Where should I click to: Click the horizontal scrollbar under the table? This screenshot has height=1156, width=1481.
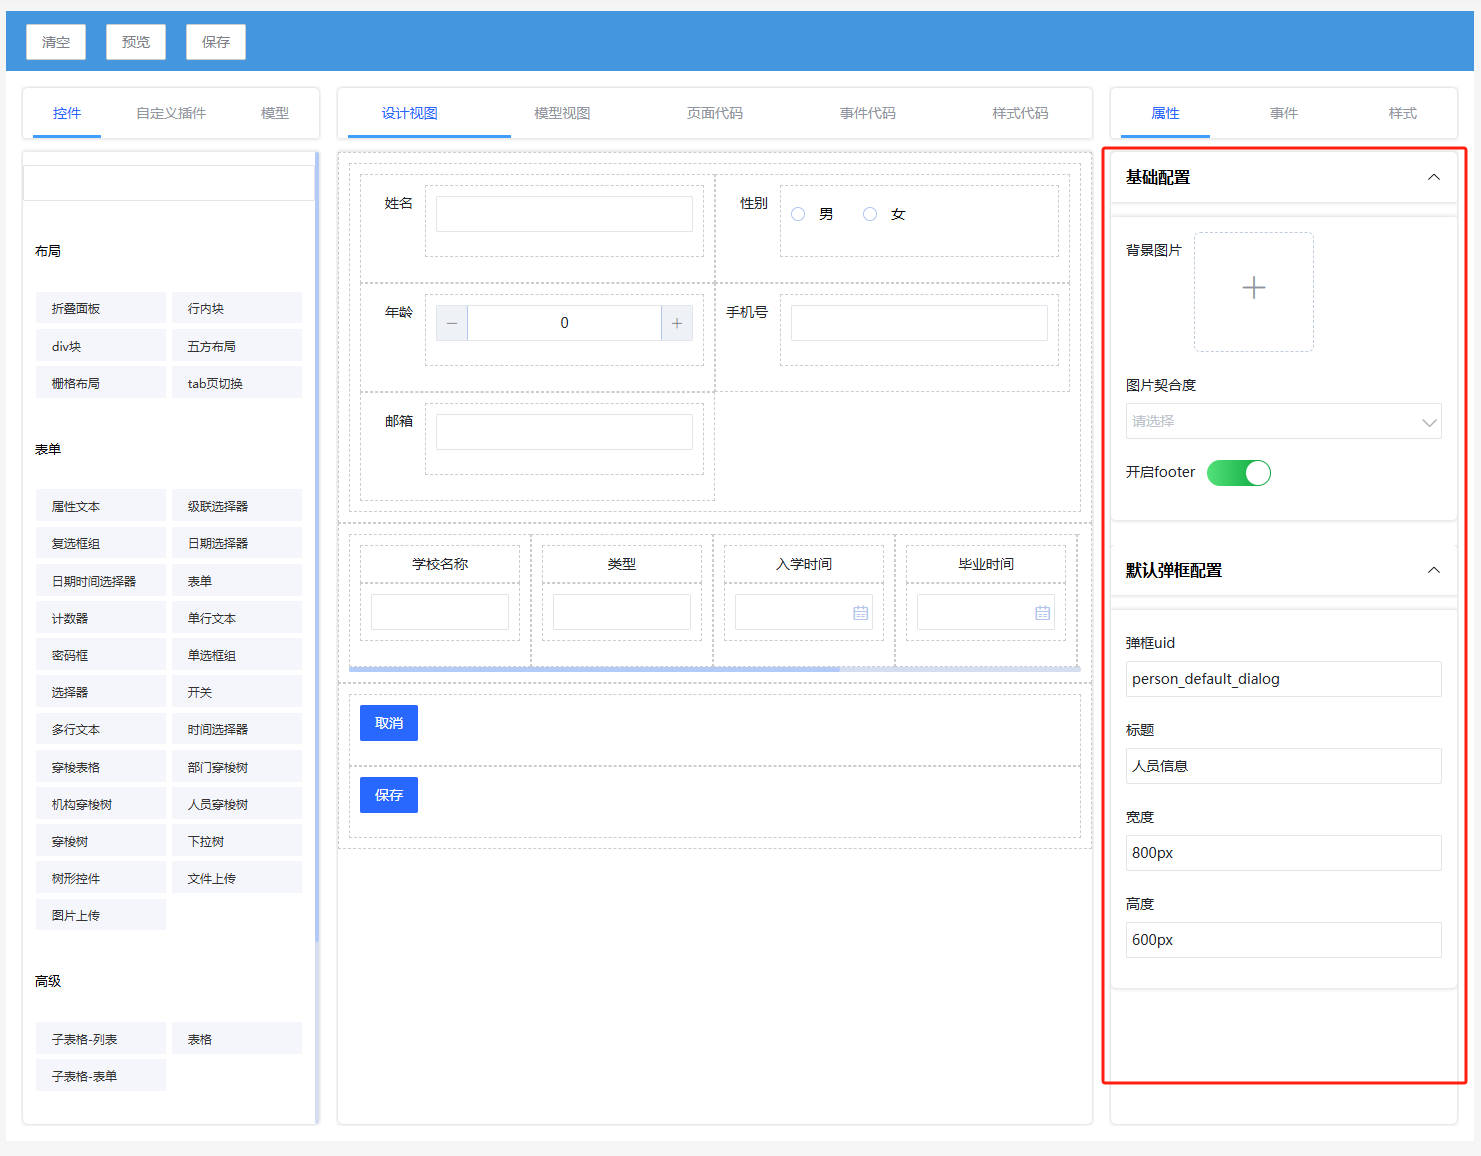click(x=600, y=668)
